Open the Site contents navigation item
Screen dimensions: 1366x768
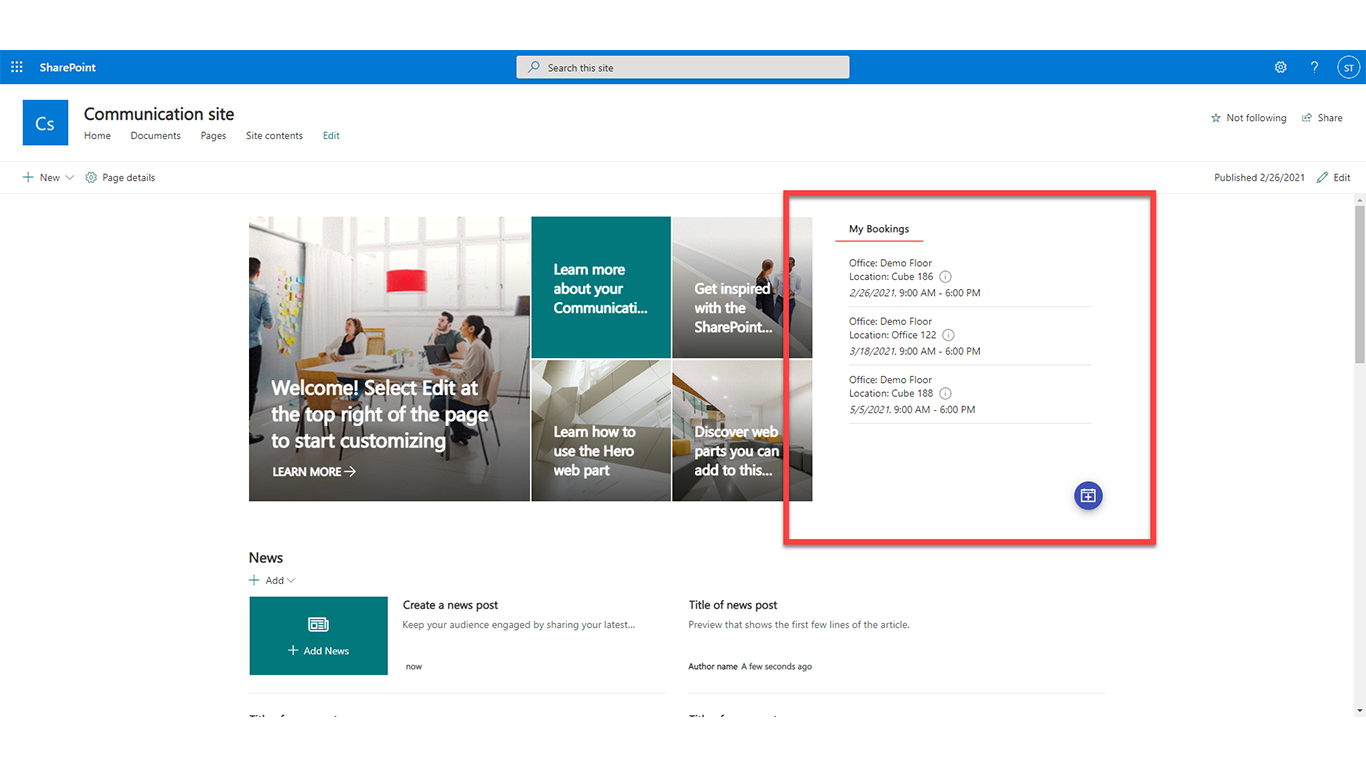[274, 136]
